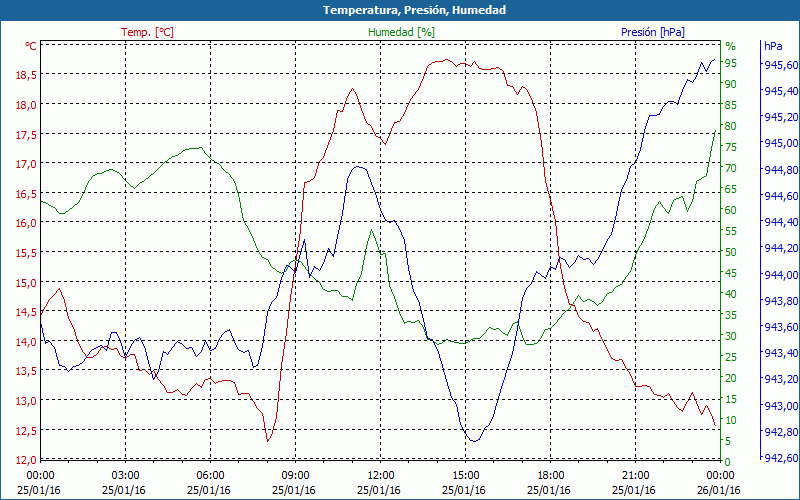Select the 15,5 temperature tick label
800x500 pixels.
point(26,253)
